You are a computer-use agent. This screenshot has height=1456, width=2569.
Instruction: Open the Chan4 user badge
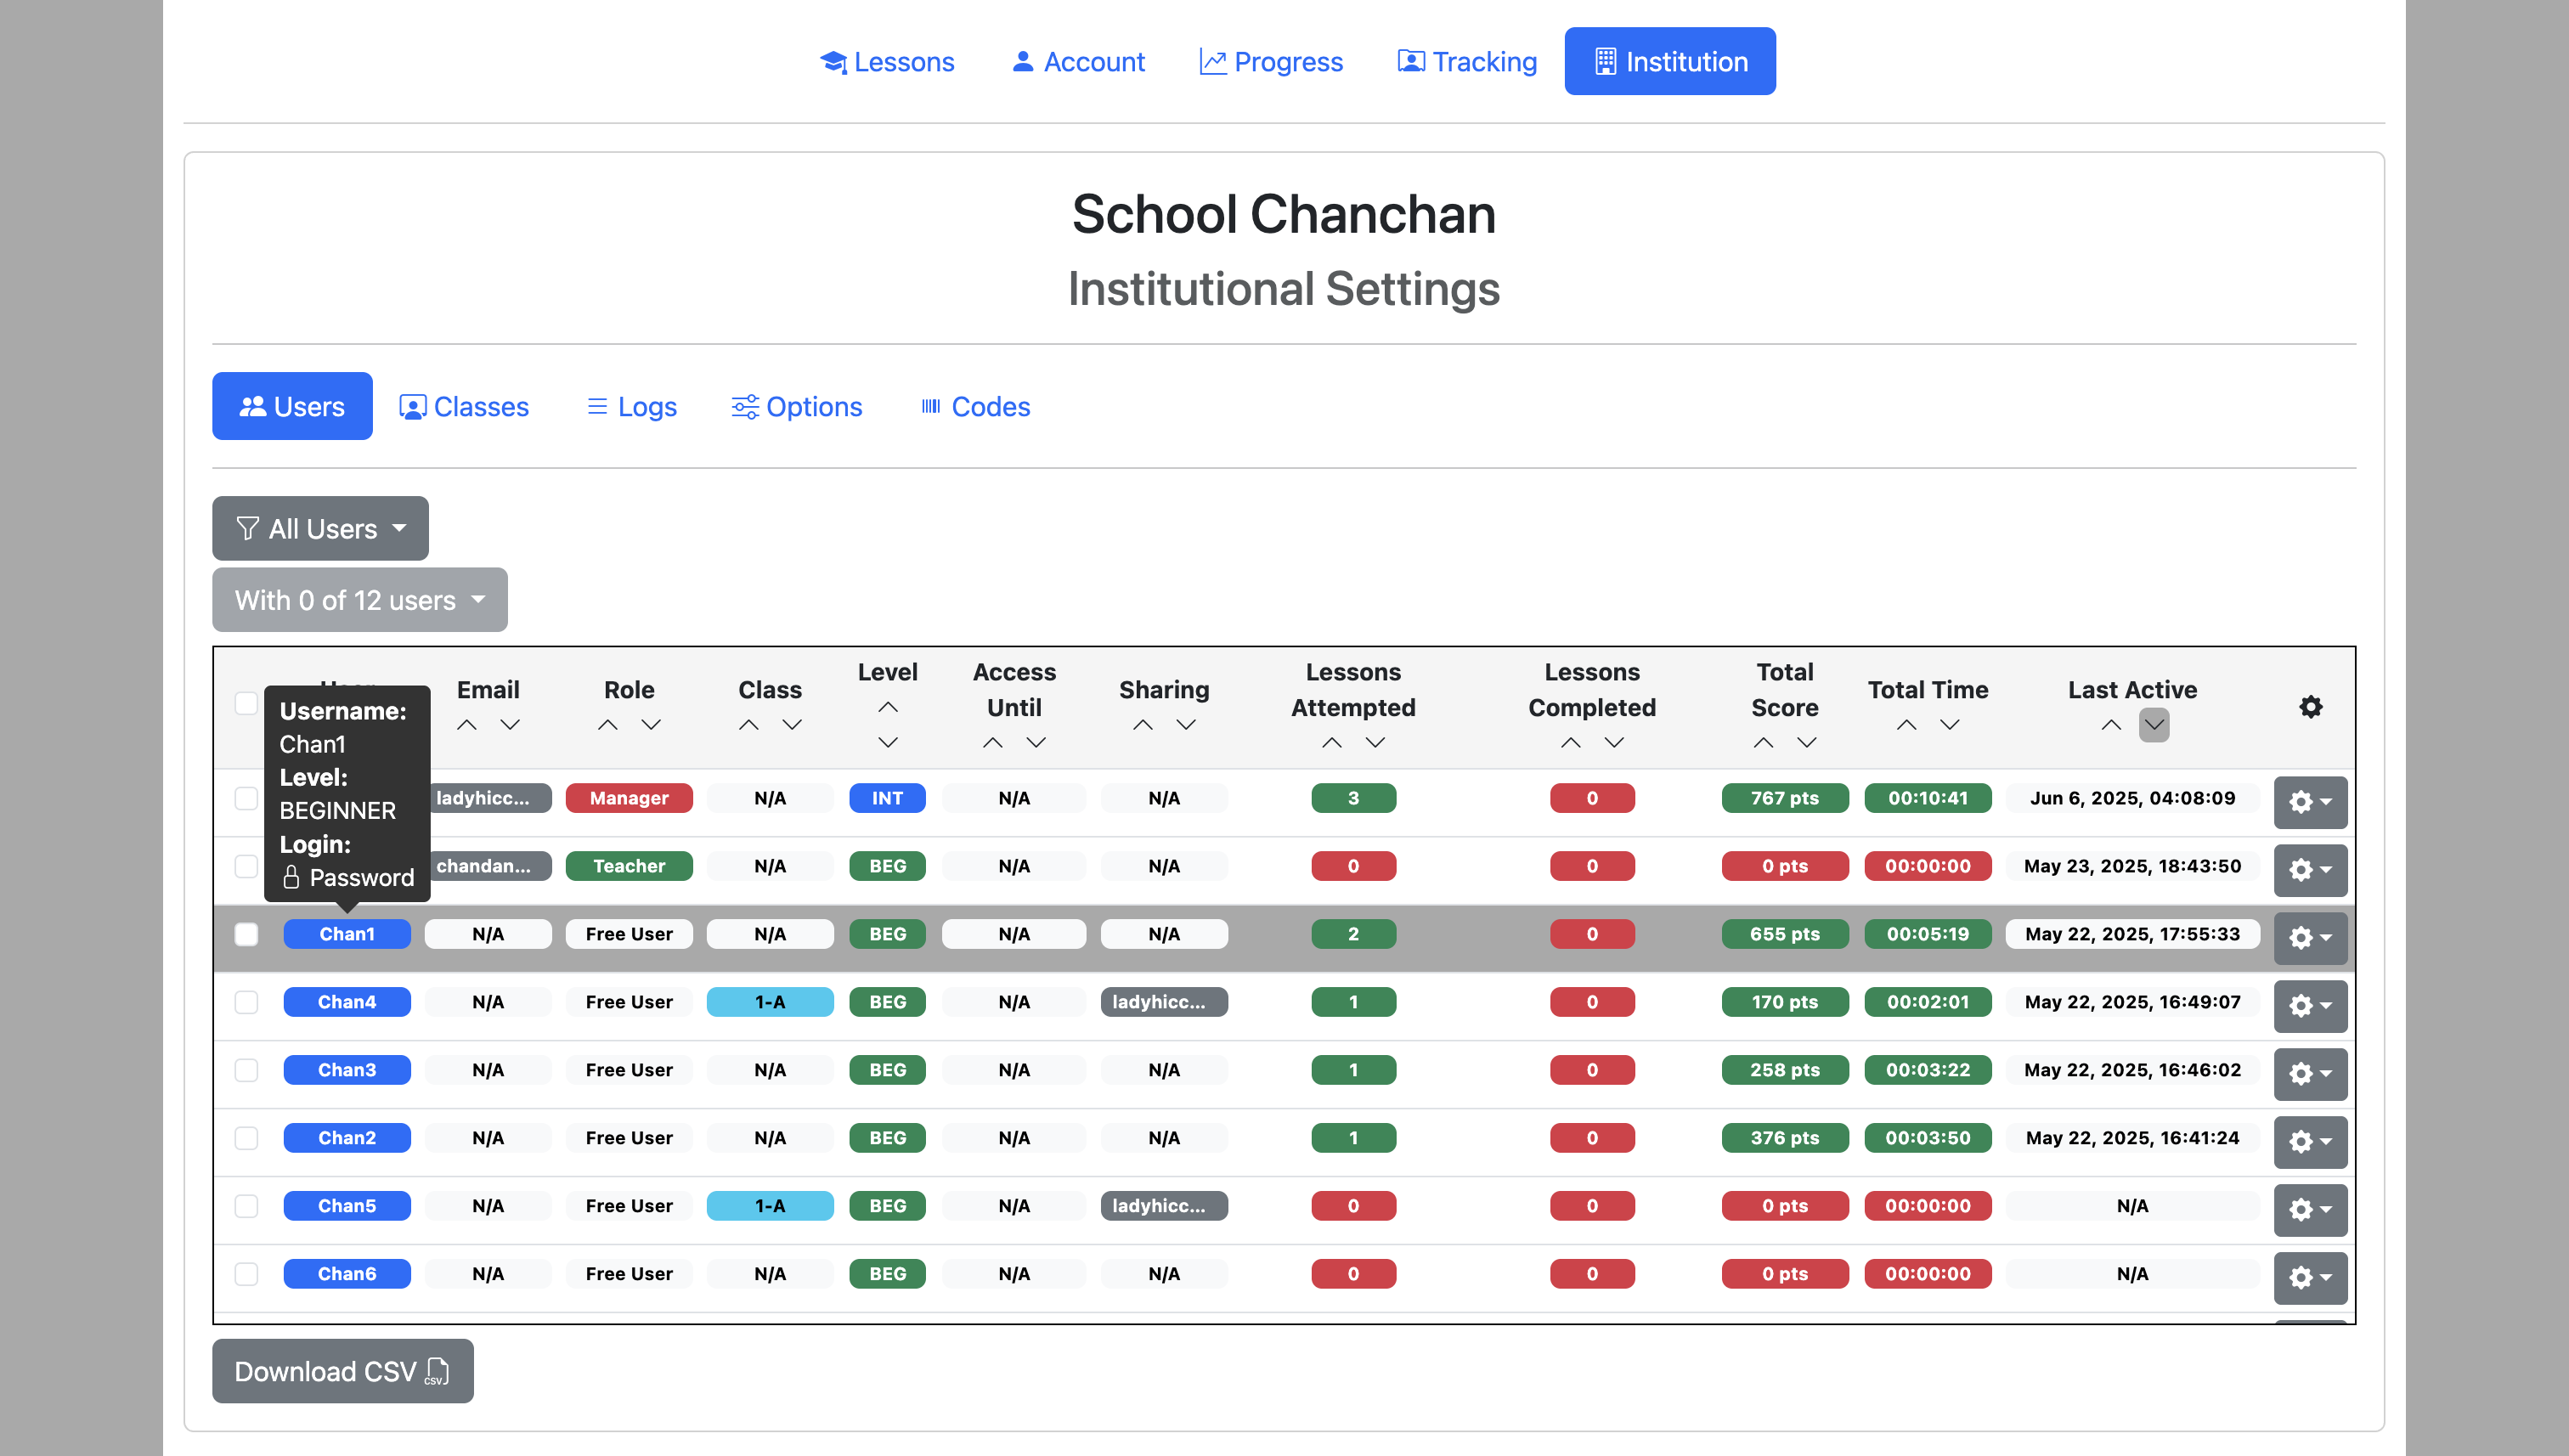347,1002
